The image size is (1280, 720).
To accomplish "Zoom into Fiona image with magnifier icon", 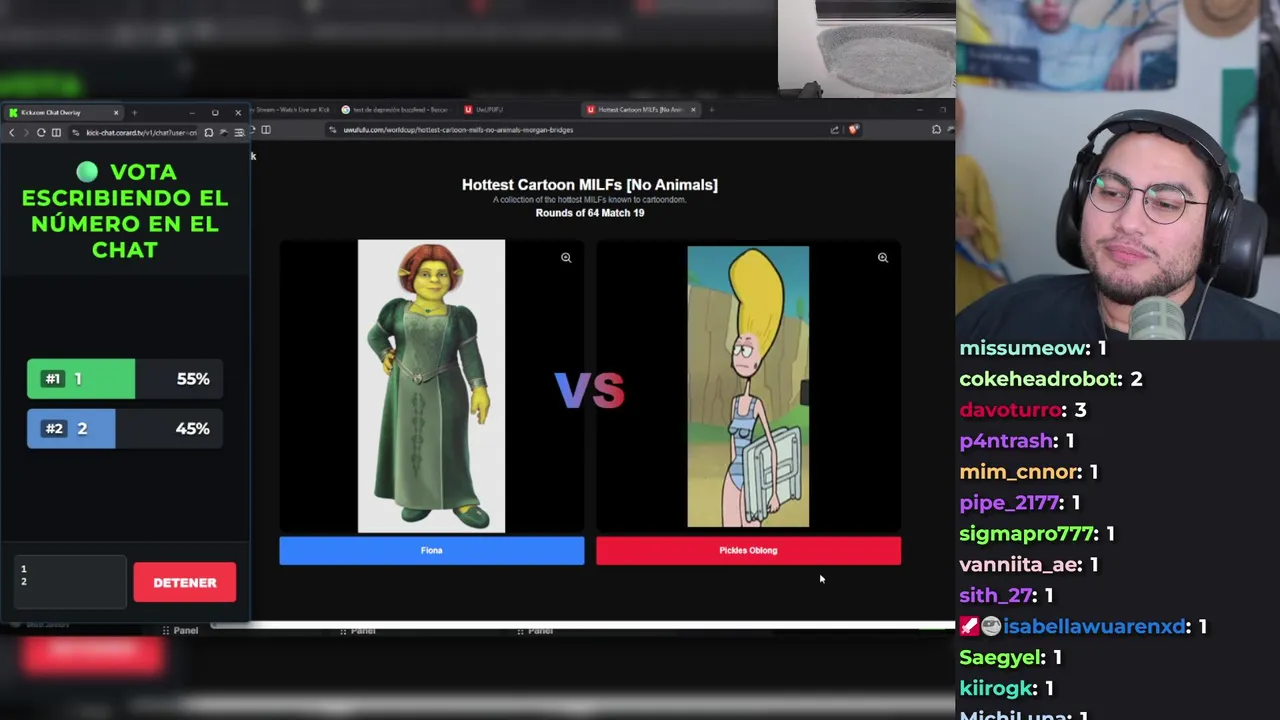I will 566,258.
